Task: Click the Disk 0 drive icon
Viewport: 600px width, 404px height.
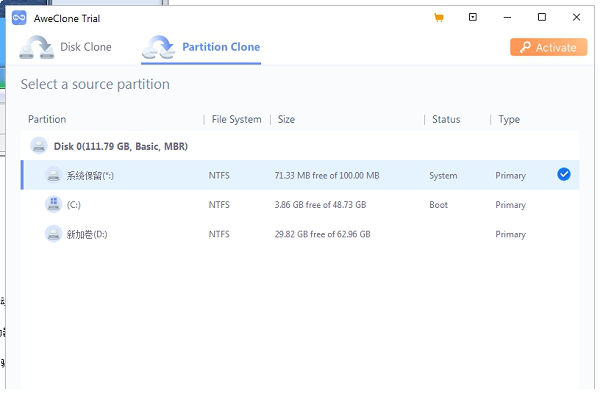Action: [x=39, y=146]
